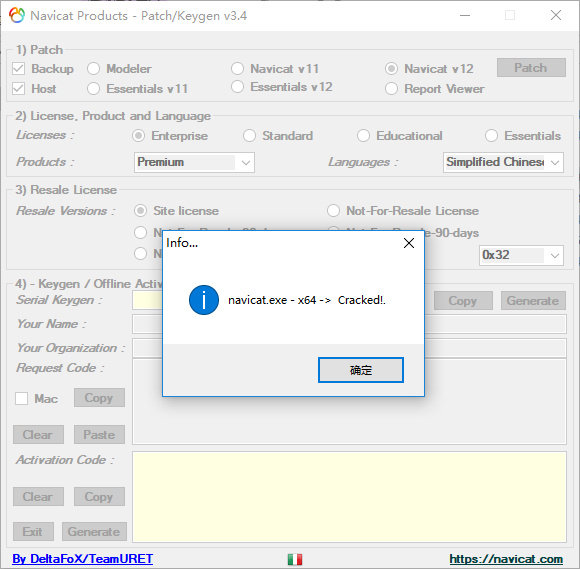Click the blue info icon in dialog
This screenshot has height=569, width=580.
(204, 300)
